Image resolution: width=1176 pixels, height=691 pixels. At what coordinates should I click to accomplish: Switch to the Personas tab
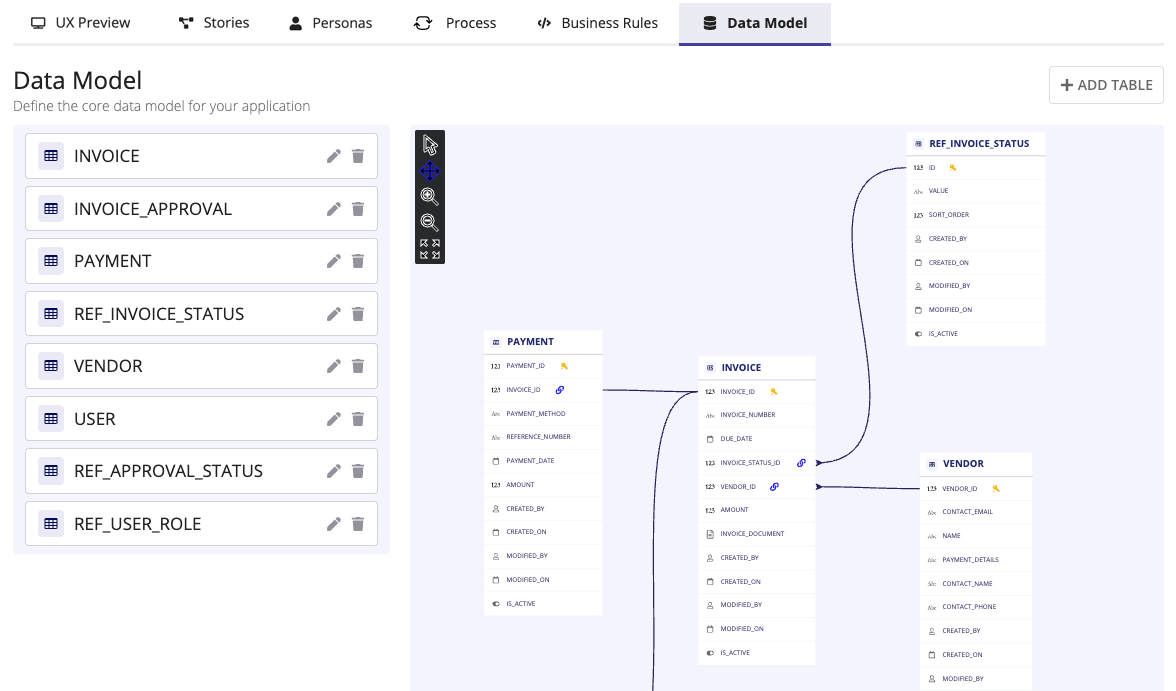(331, 23)
